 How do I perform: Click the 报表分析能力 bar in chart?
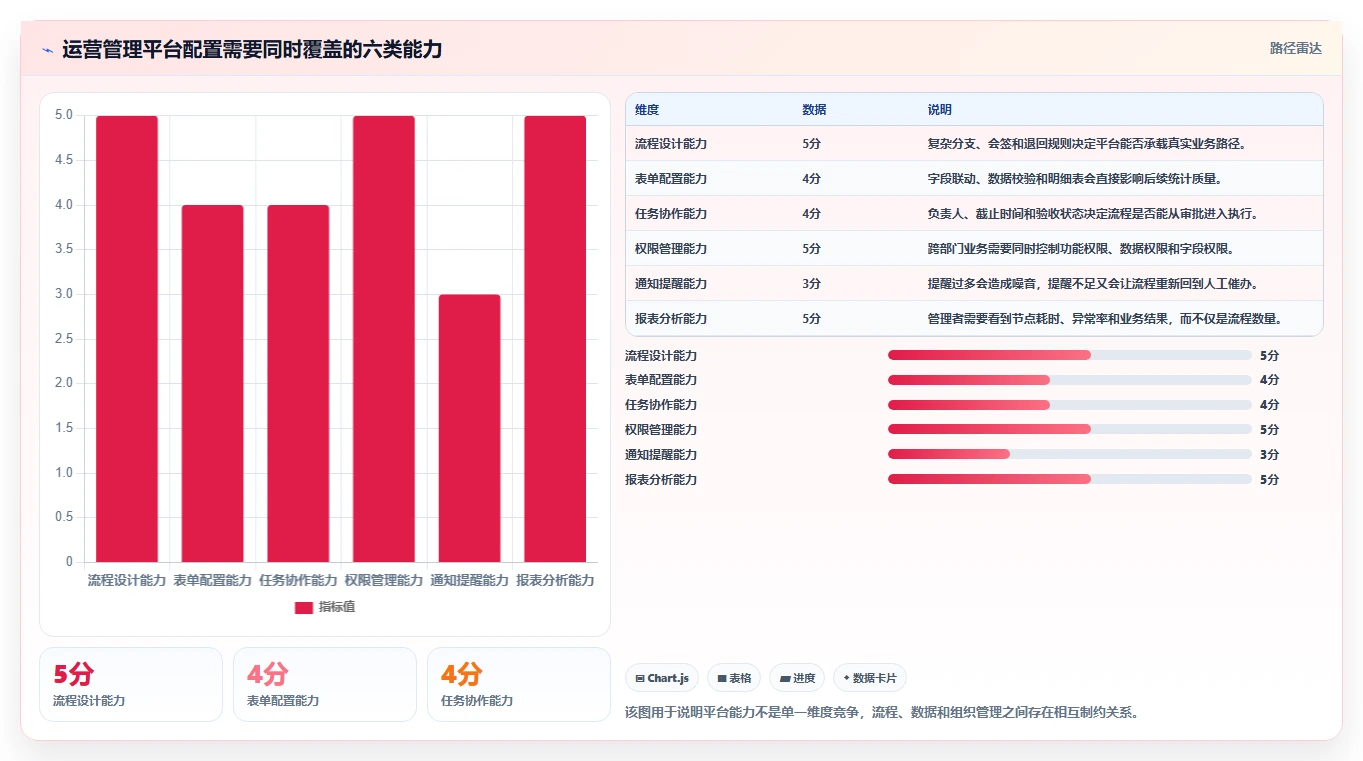coord(555,339)
